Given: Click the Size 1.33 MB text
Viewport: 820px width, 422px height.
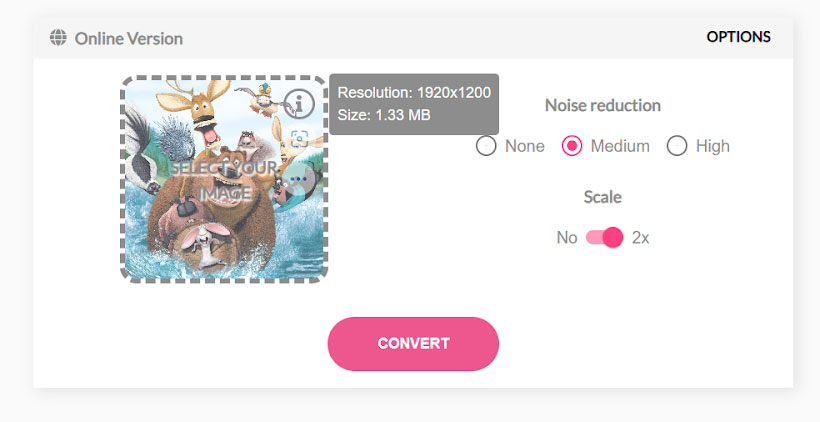Looking at the screenshot, I should (x=384, y=115).
